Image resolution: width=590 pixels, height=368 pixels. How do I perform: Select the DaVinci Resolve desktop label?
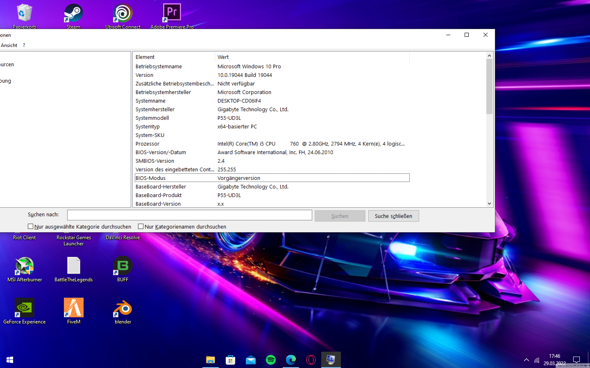pyautogui.click(x=123, y=237)
